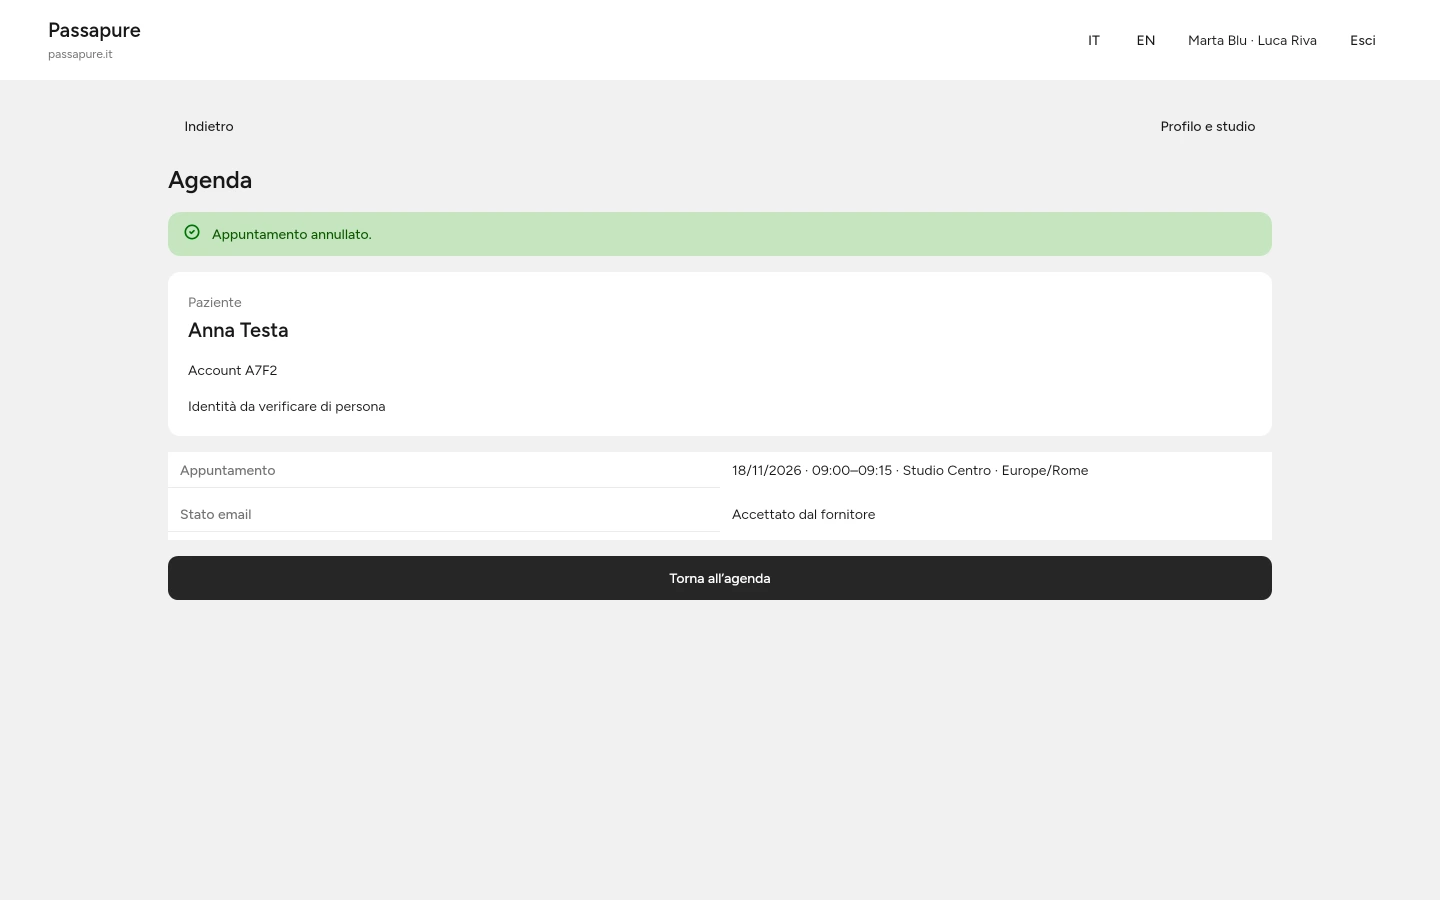Switch language to IT
Image resolution: width=1440 pixels, height=900 pixels.
1094,40
